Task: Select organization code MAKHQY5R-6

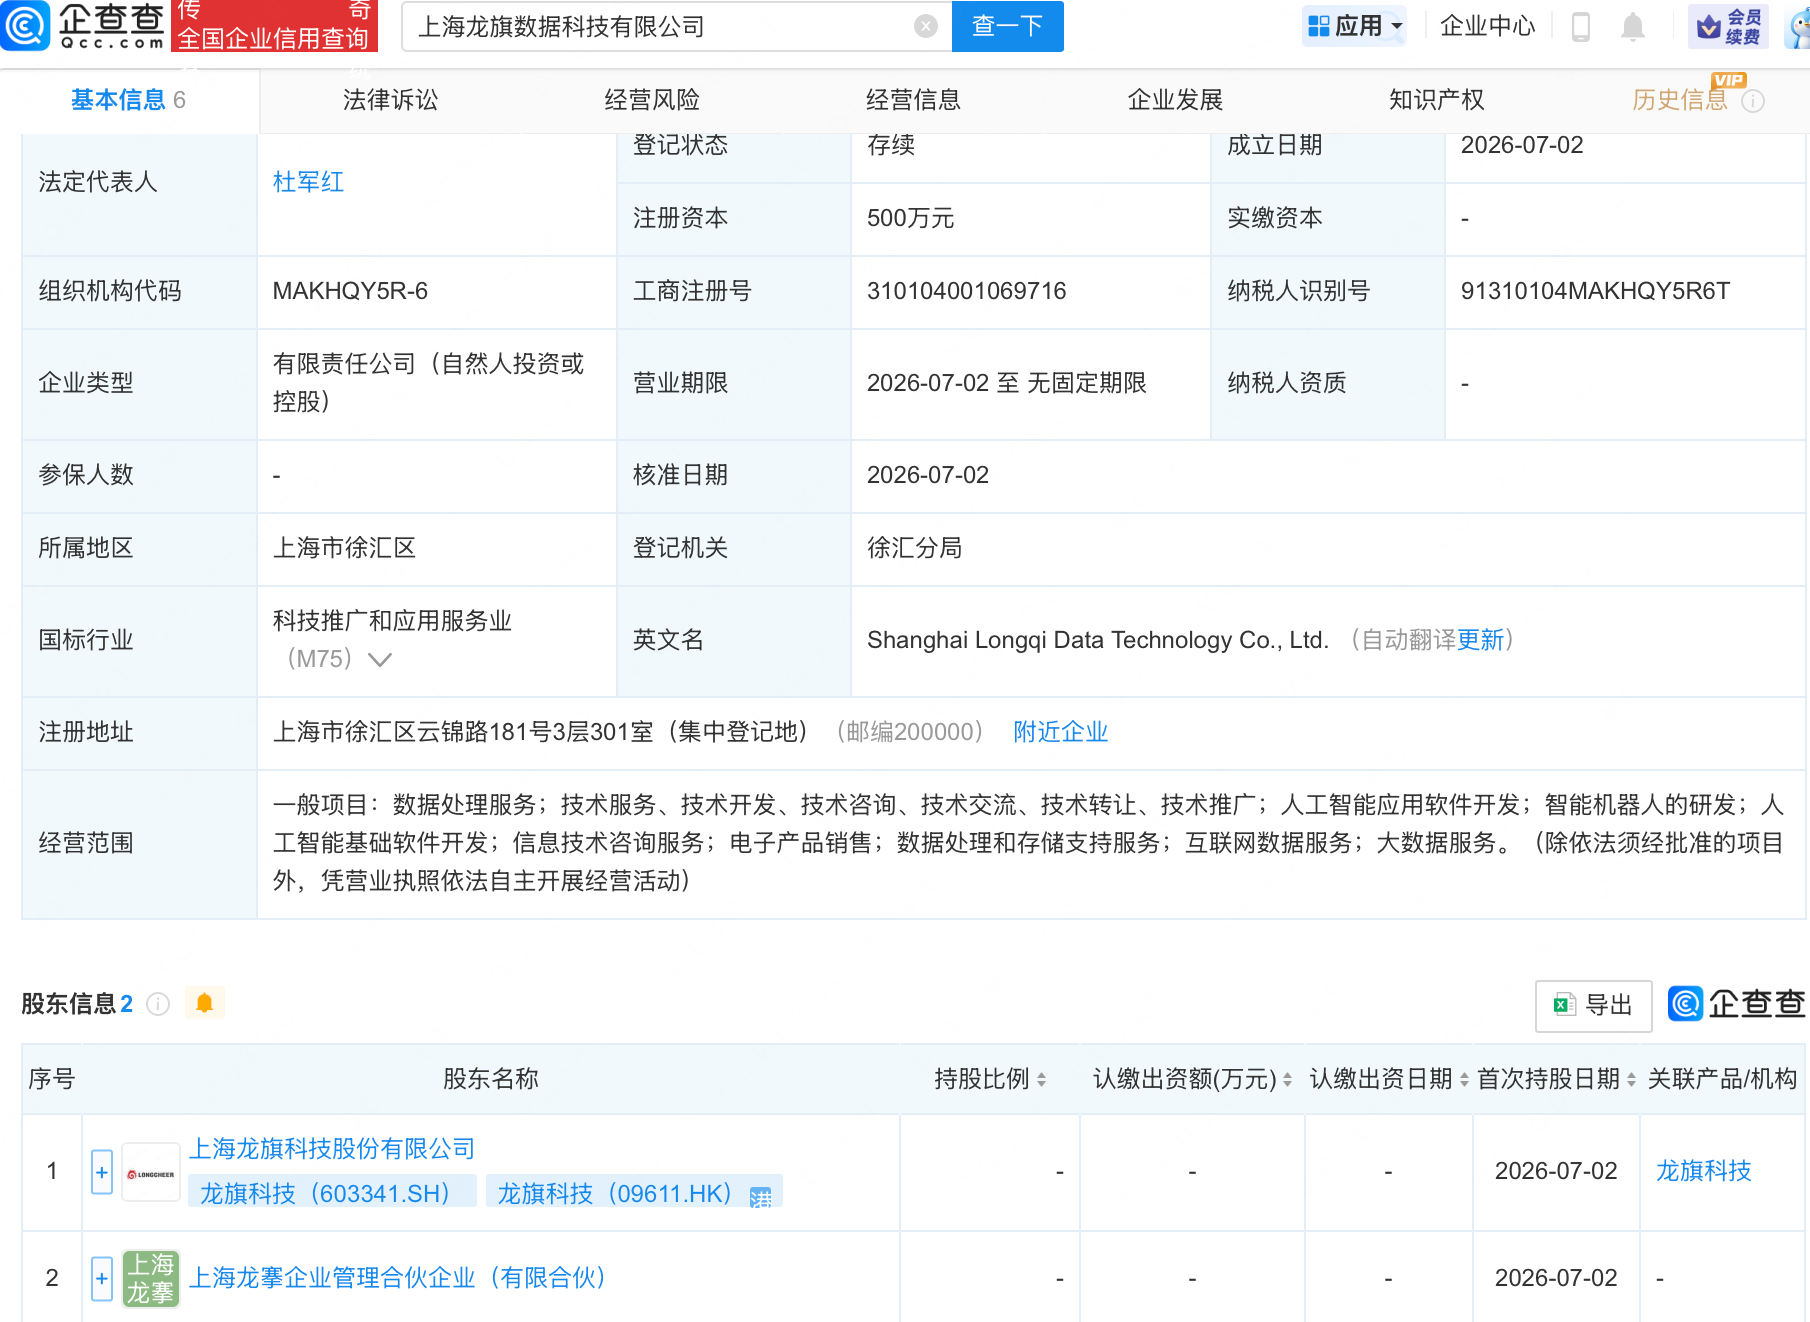Action: point(350,291)
